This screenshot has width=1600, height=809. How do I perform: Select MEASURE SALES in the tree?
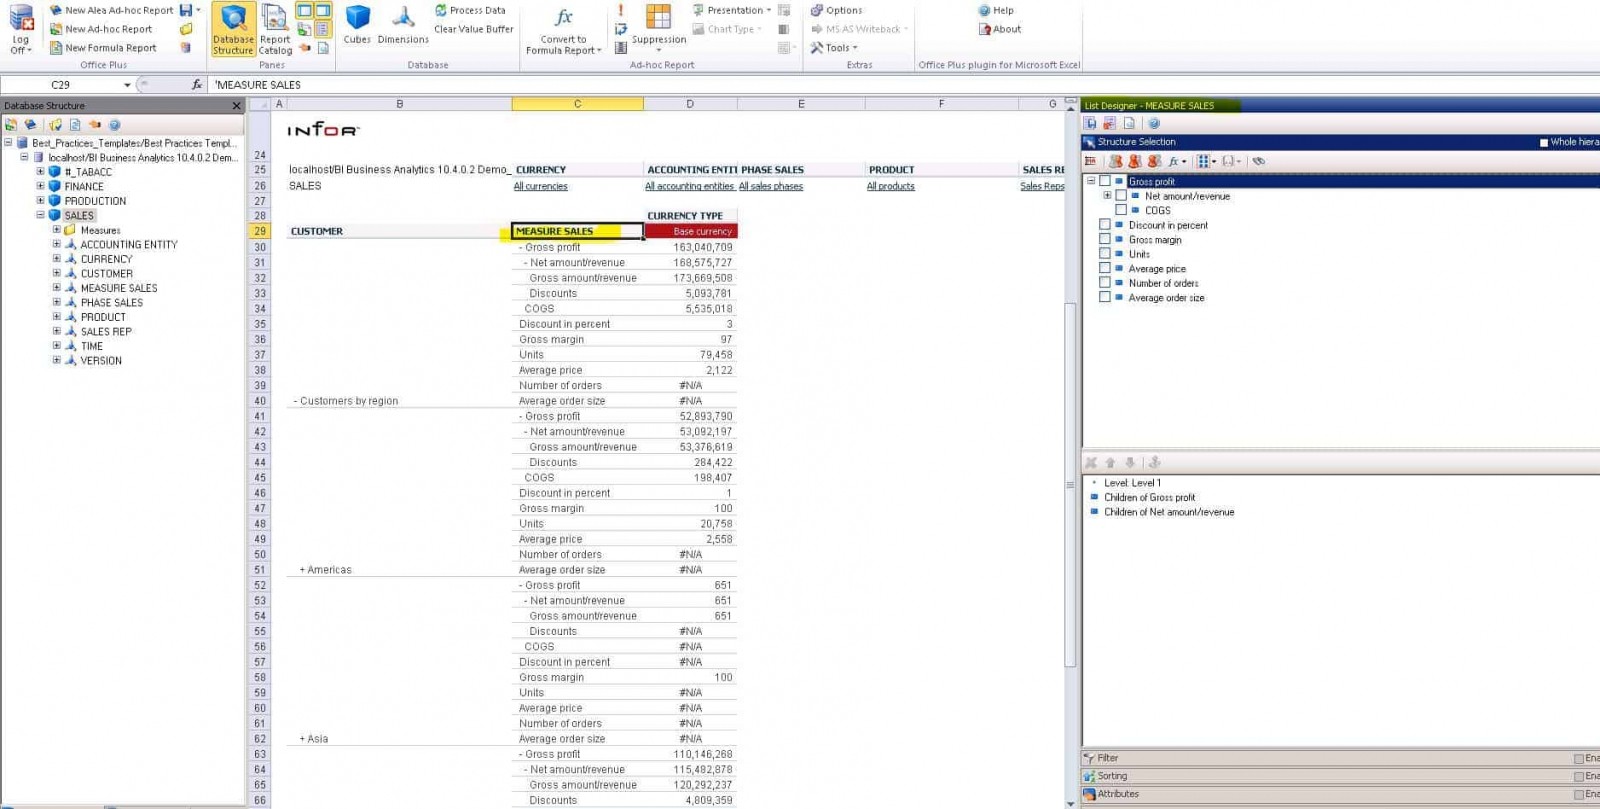coord(118,288)
